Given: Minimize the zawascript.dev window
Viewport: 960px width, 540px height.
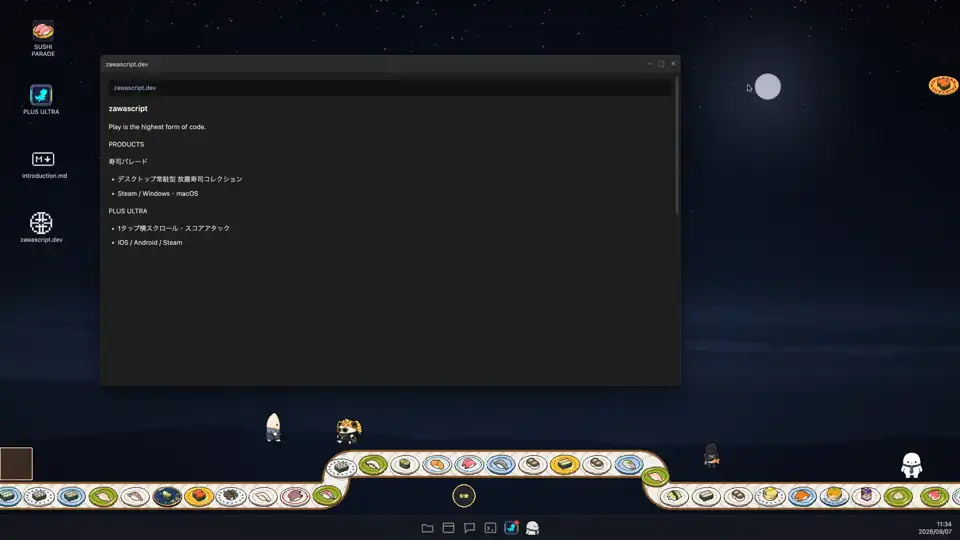Looking at the screenshot, I should [650, 64].
